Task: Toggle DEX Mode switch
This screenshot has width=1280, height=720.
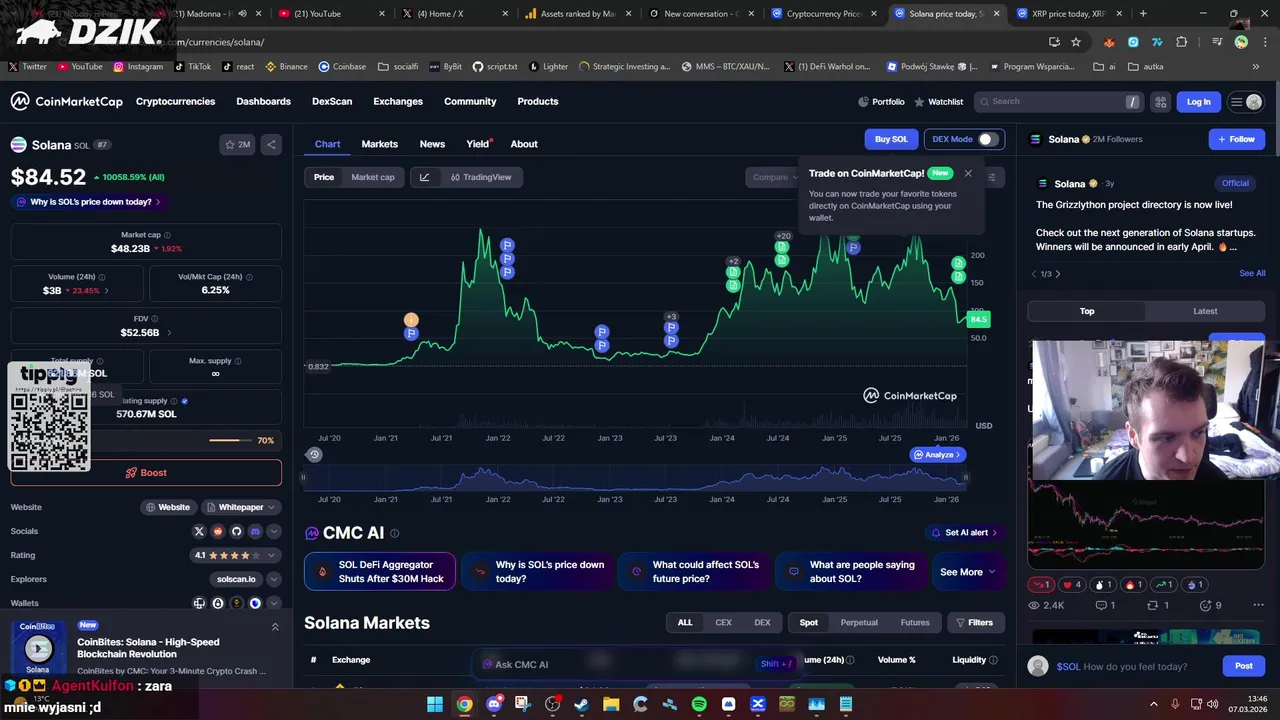Action: click(988, 139)
